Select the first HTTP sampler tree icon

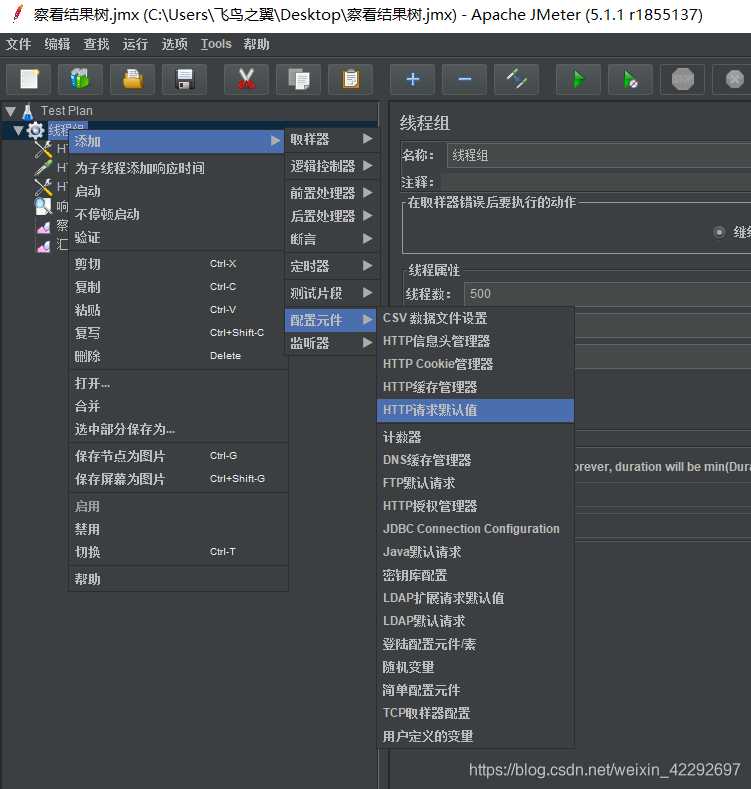tap(43, 149)
